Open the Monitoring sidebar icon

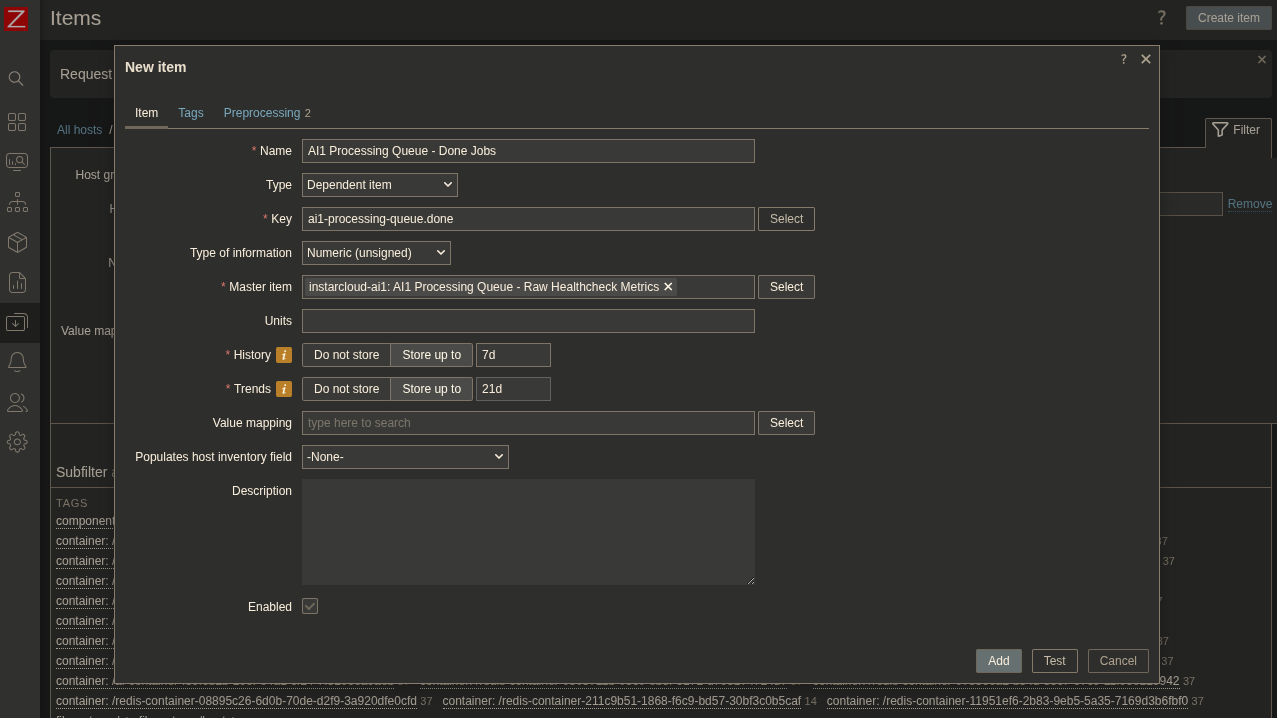click(x=17, y=162)
